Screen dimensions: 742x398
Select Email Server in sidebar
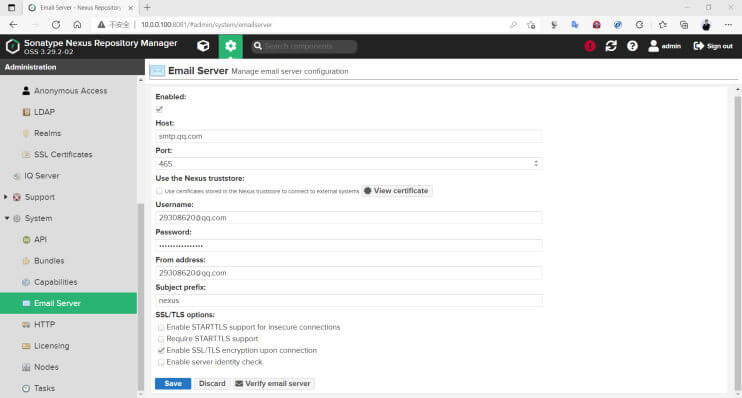[x=69, y=303]
